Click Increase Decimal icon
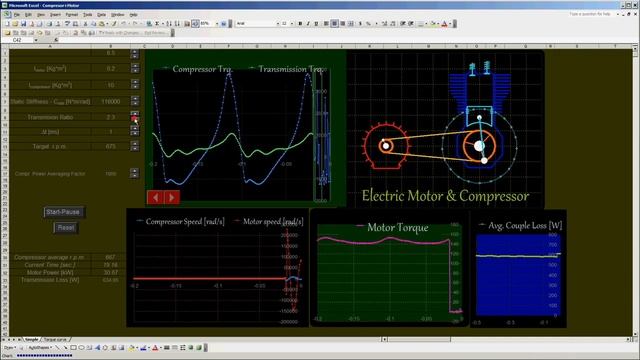This screenshot has width=640, height=360. (x=384, y=24)
